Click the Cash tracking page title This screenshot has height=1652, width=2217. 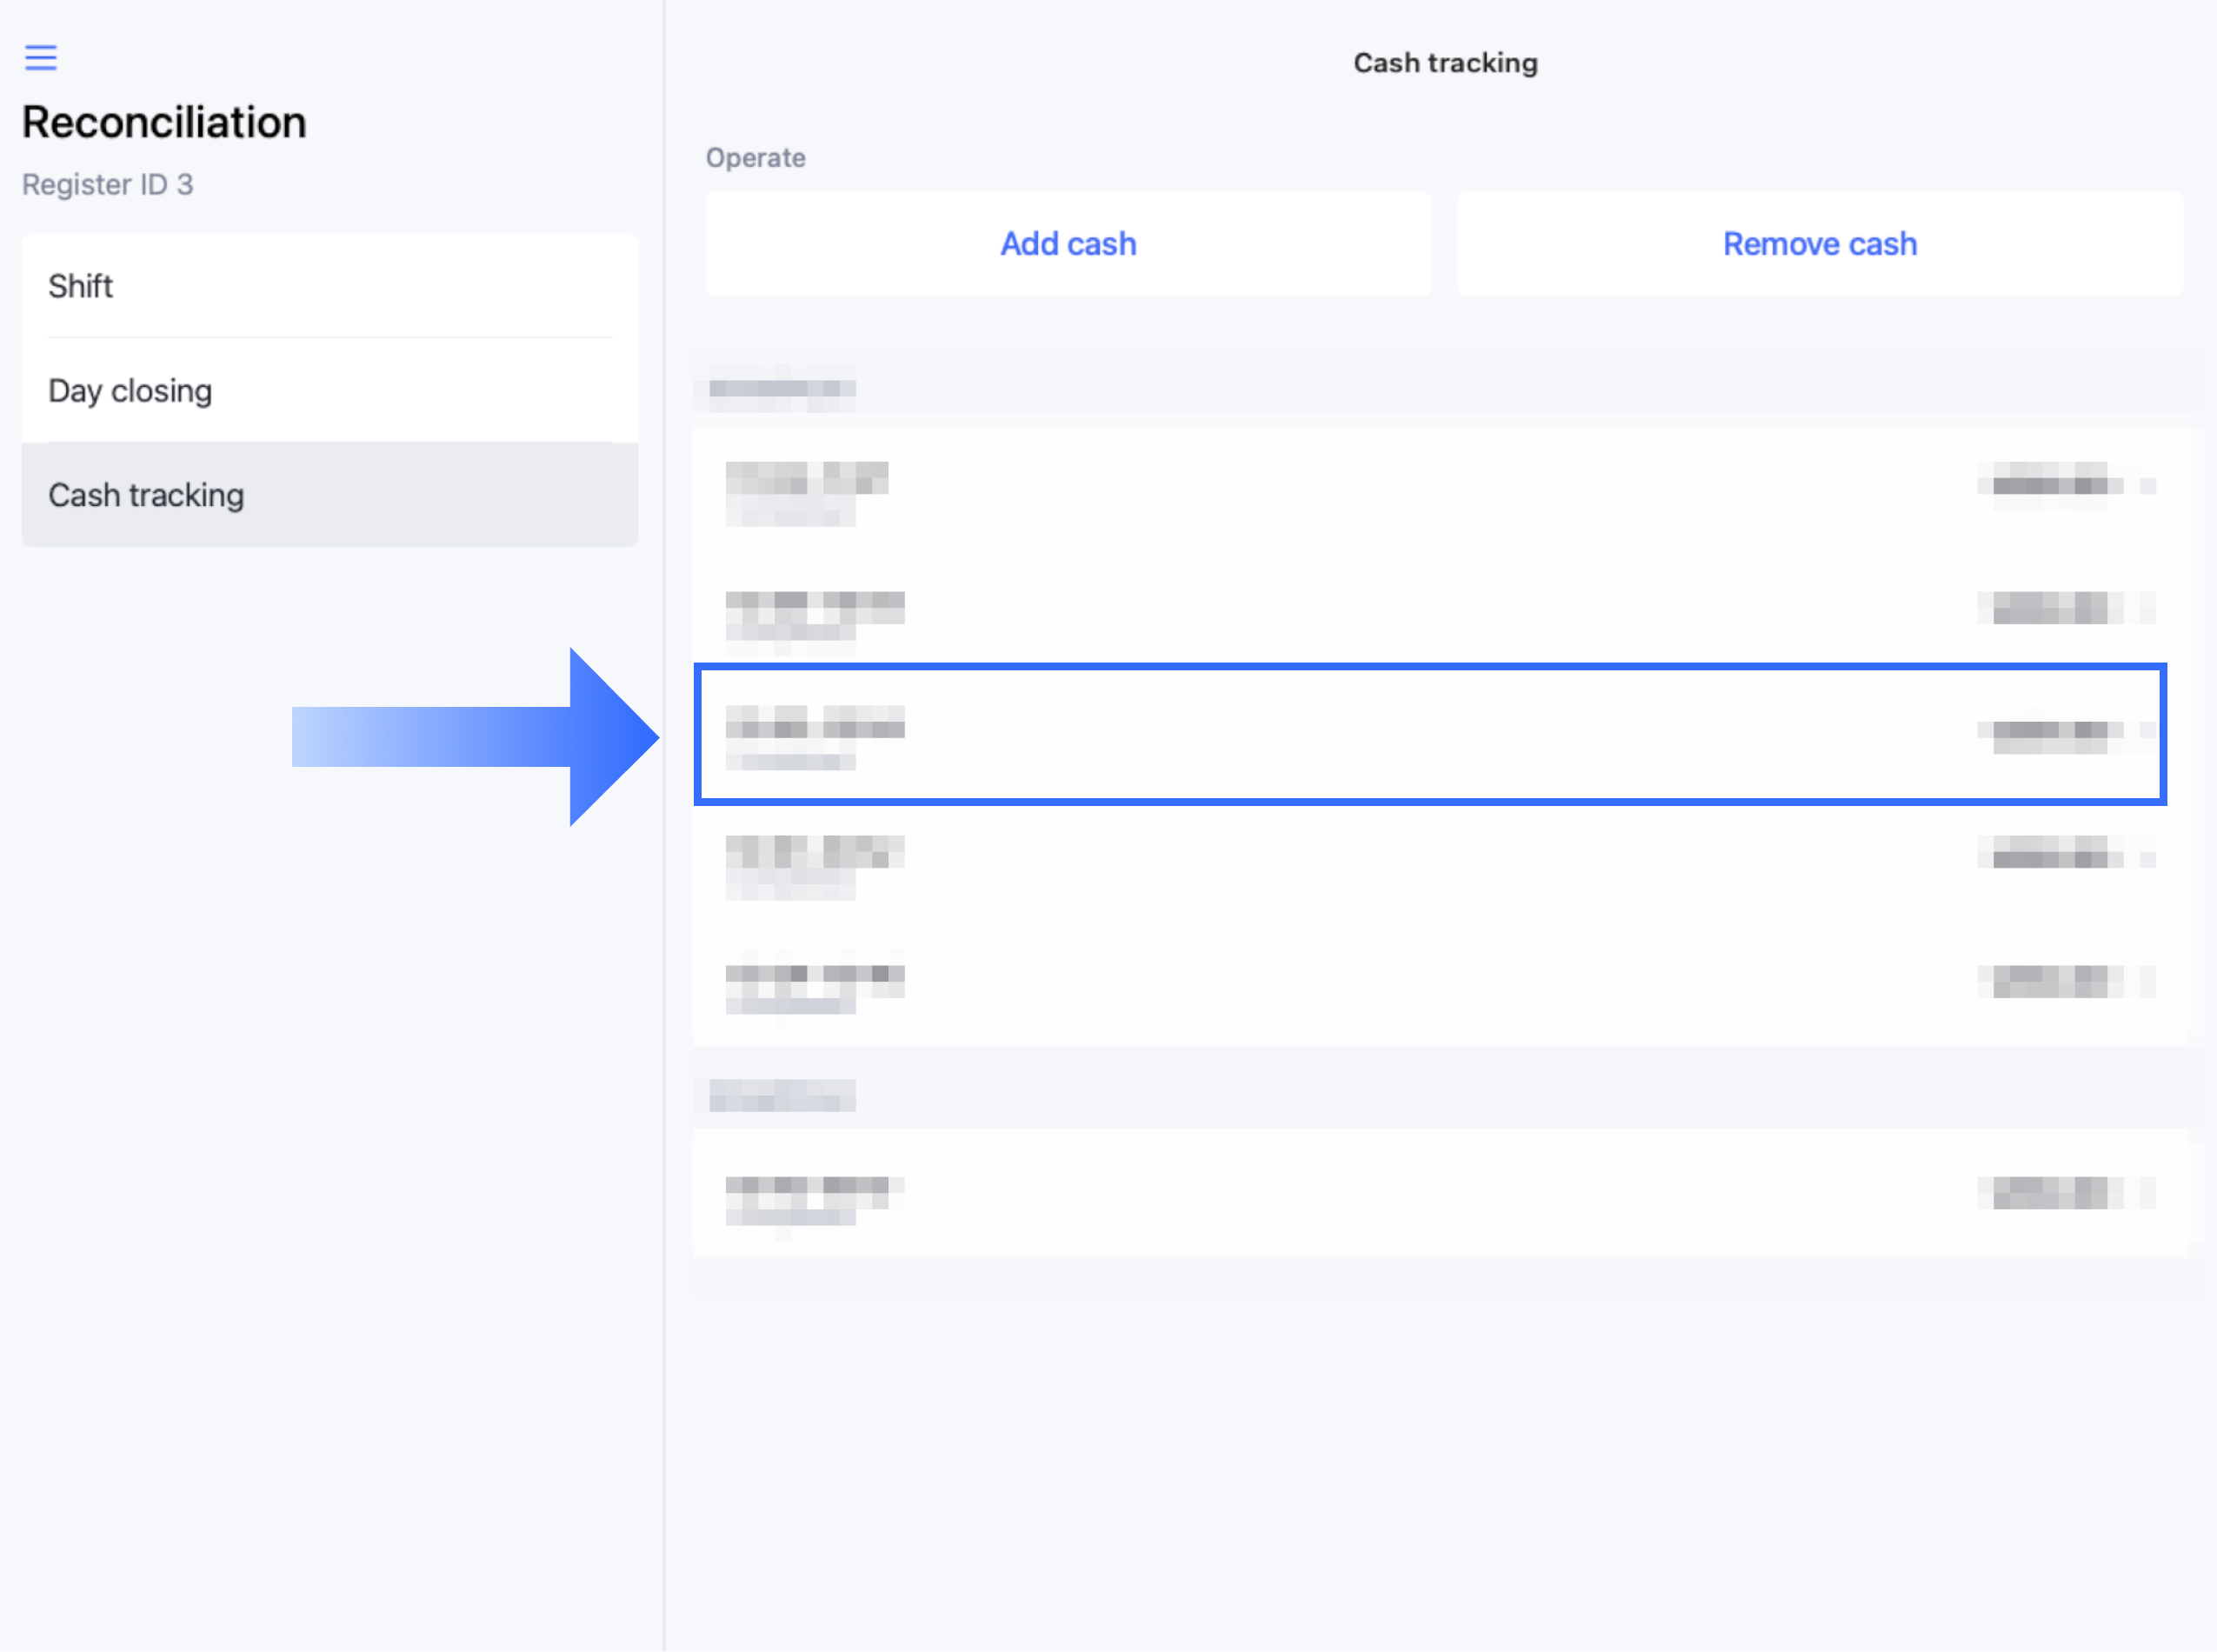1444,63
